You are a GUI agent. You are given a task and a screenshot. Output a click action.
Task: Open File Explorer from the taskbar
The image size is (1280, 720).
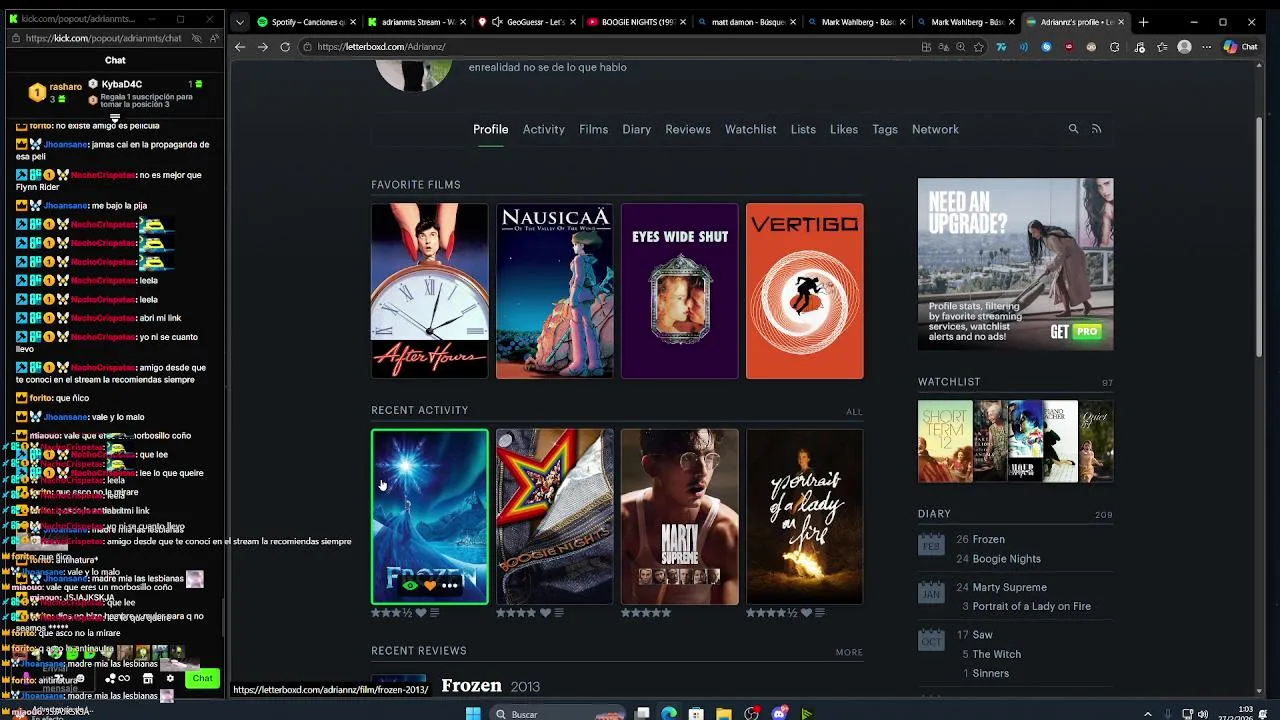pyautogui.click(x=723, y=714)
